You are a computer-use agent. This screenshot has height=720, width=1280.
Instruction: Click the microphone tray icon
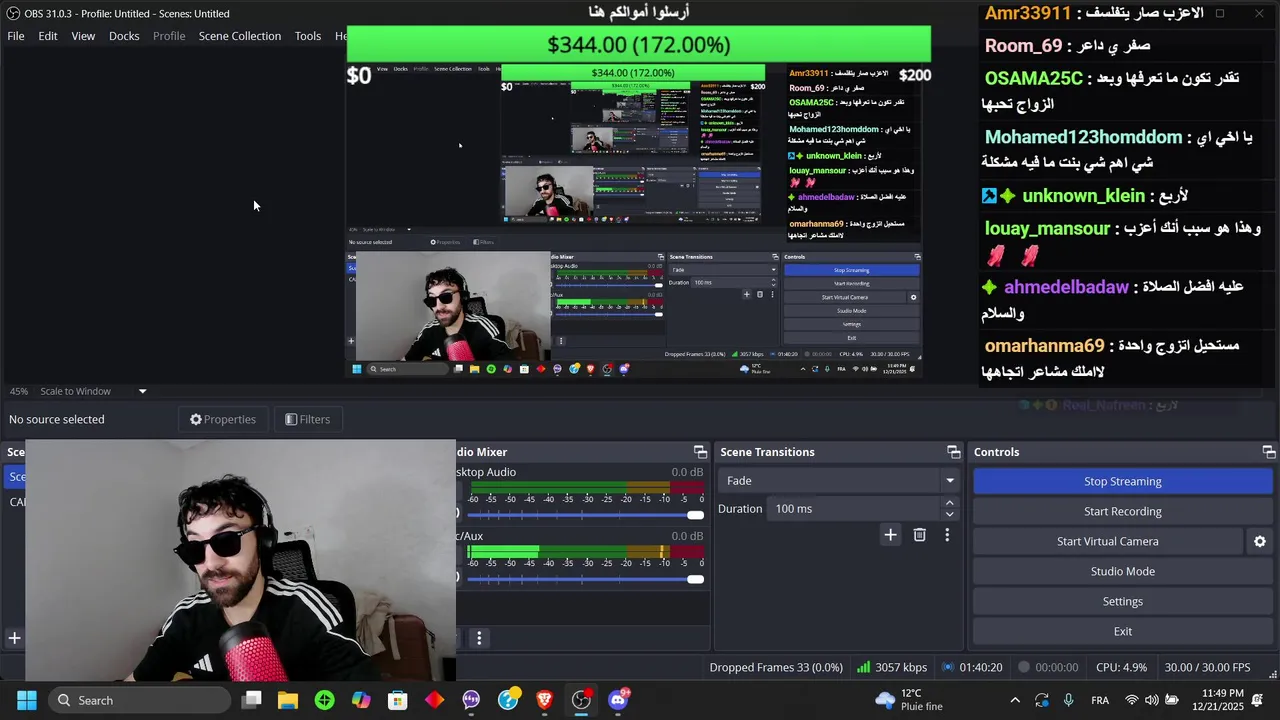(x=1069, y=700)
